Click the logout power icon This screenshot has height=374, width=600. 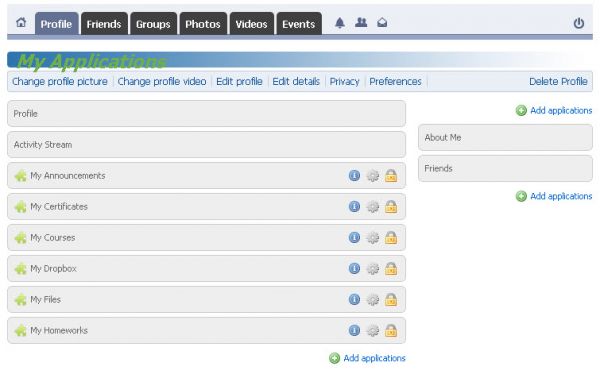(579, 23)
